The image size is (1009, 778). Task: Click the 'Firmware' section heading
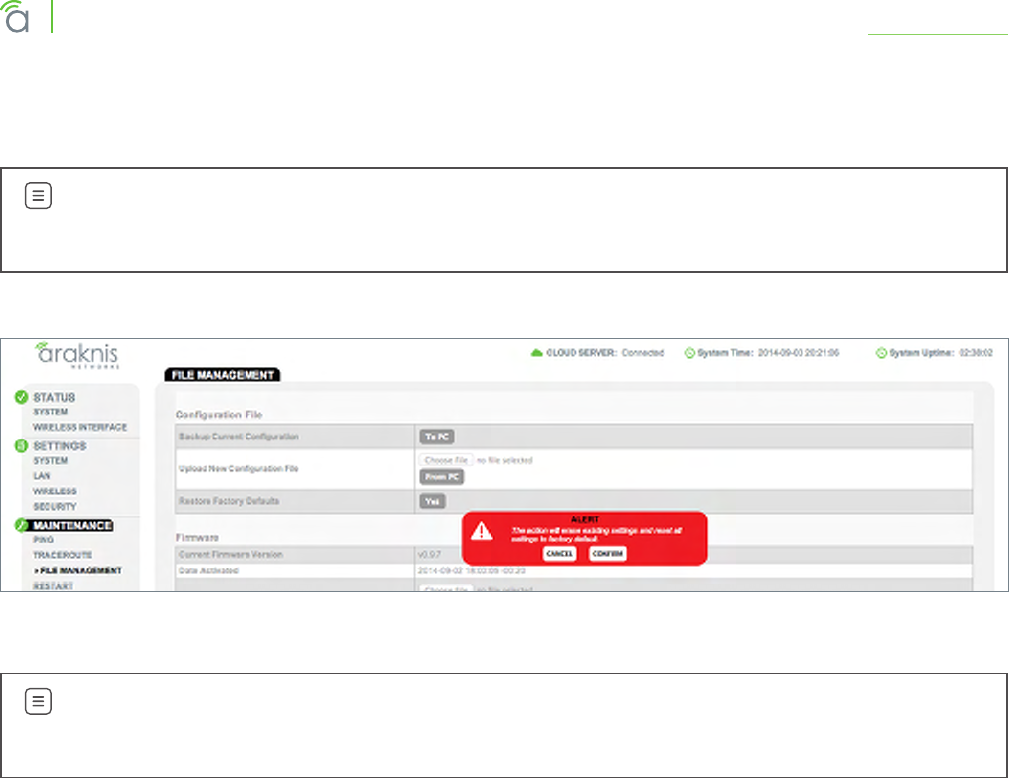click(198, 537)
